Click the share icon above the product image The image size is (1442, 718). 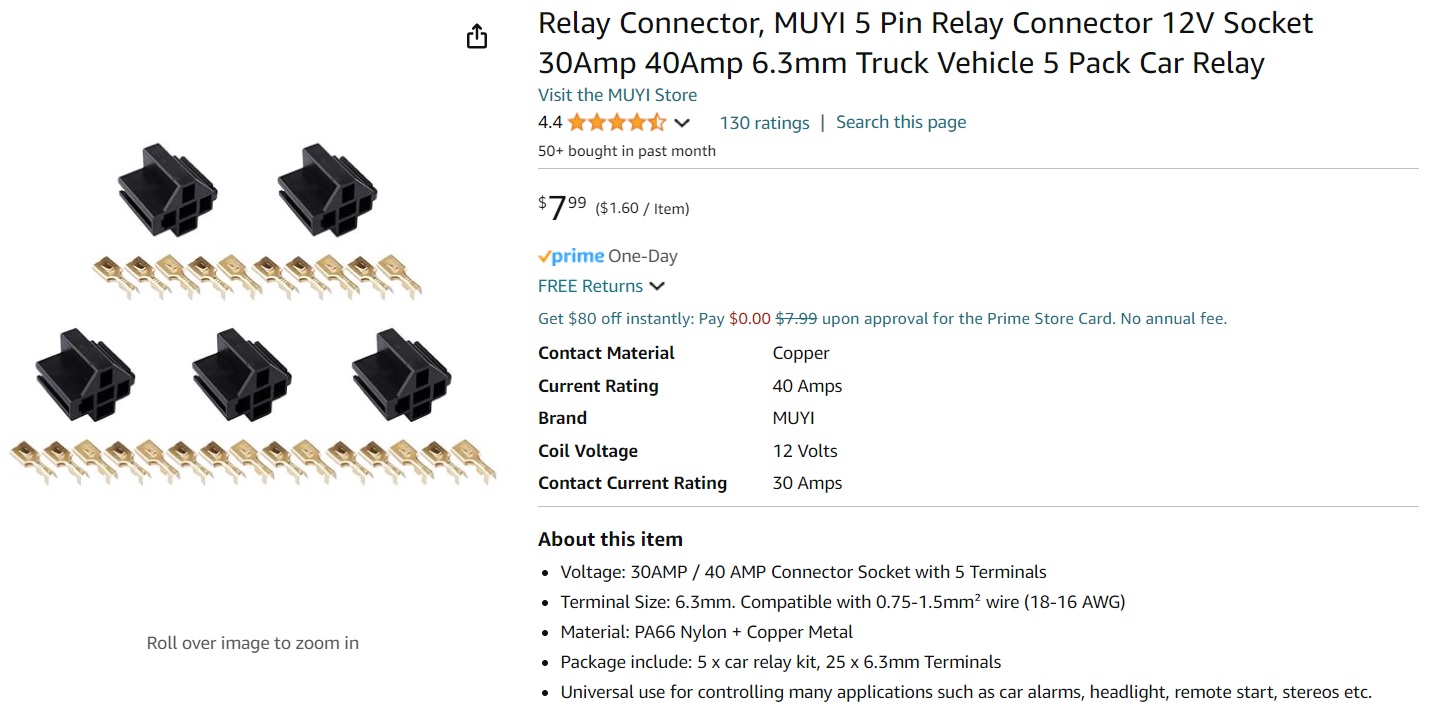click(x=477, y=37)
